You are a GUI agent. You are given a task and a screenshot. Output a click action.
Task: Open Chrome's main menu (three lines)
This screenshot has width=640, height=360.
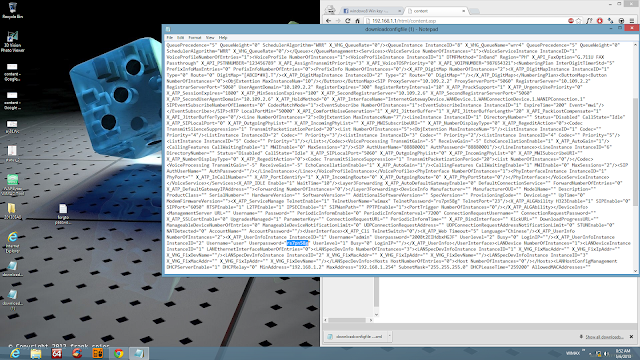pos(632,21)
